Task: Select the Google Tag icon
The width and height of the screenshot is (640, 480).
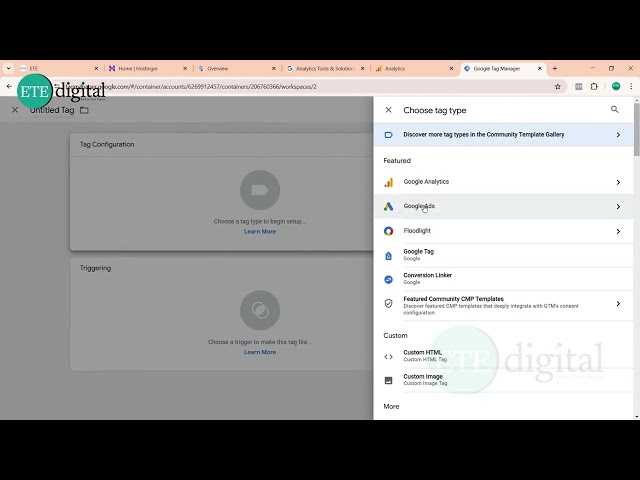Action: coord(389,256)
